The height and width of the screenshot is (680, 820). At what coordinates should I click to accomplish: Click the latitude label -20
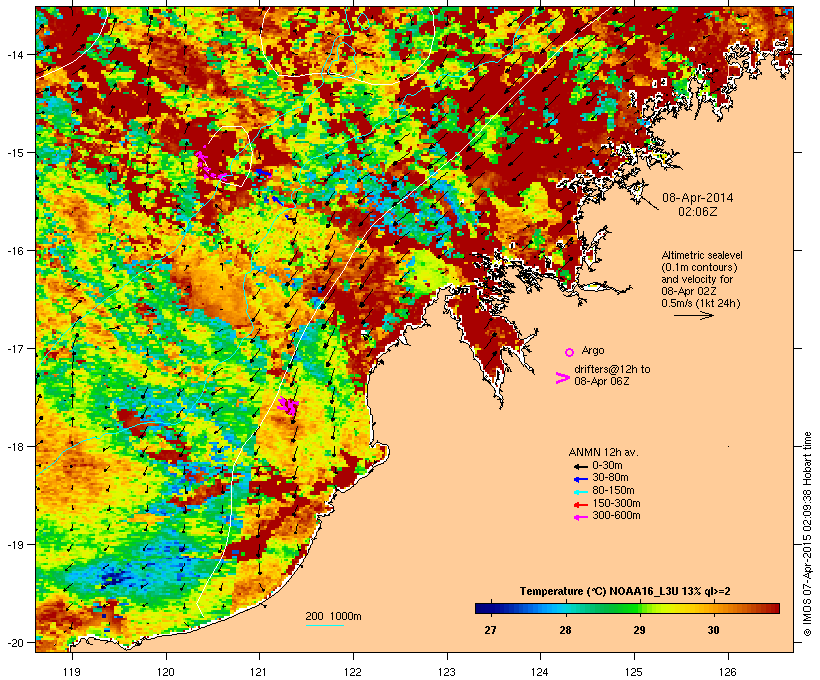coord(15,642)
